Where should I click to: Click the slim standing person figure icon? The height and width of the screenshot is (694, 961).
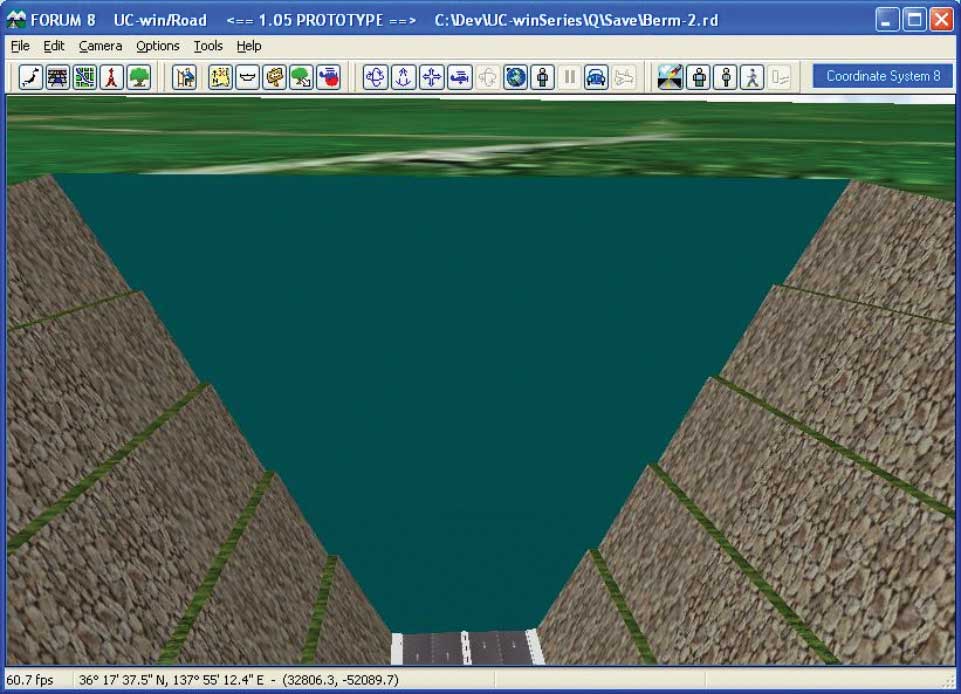click(726, 77)
